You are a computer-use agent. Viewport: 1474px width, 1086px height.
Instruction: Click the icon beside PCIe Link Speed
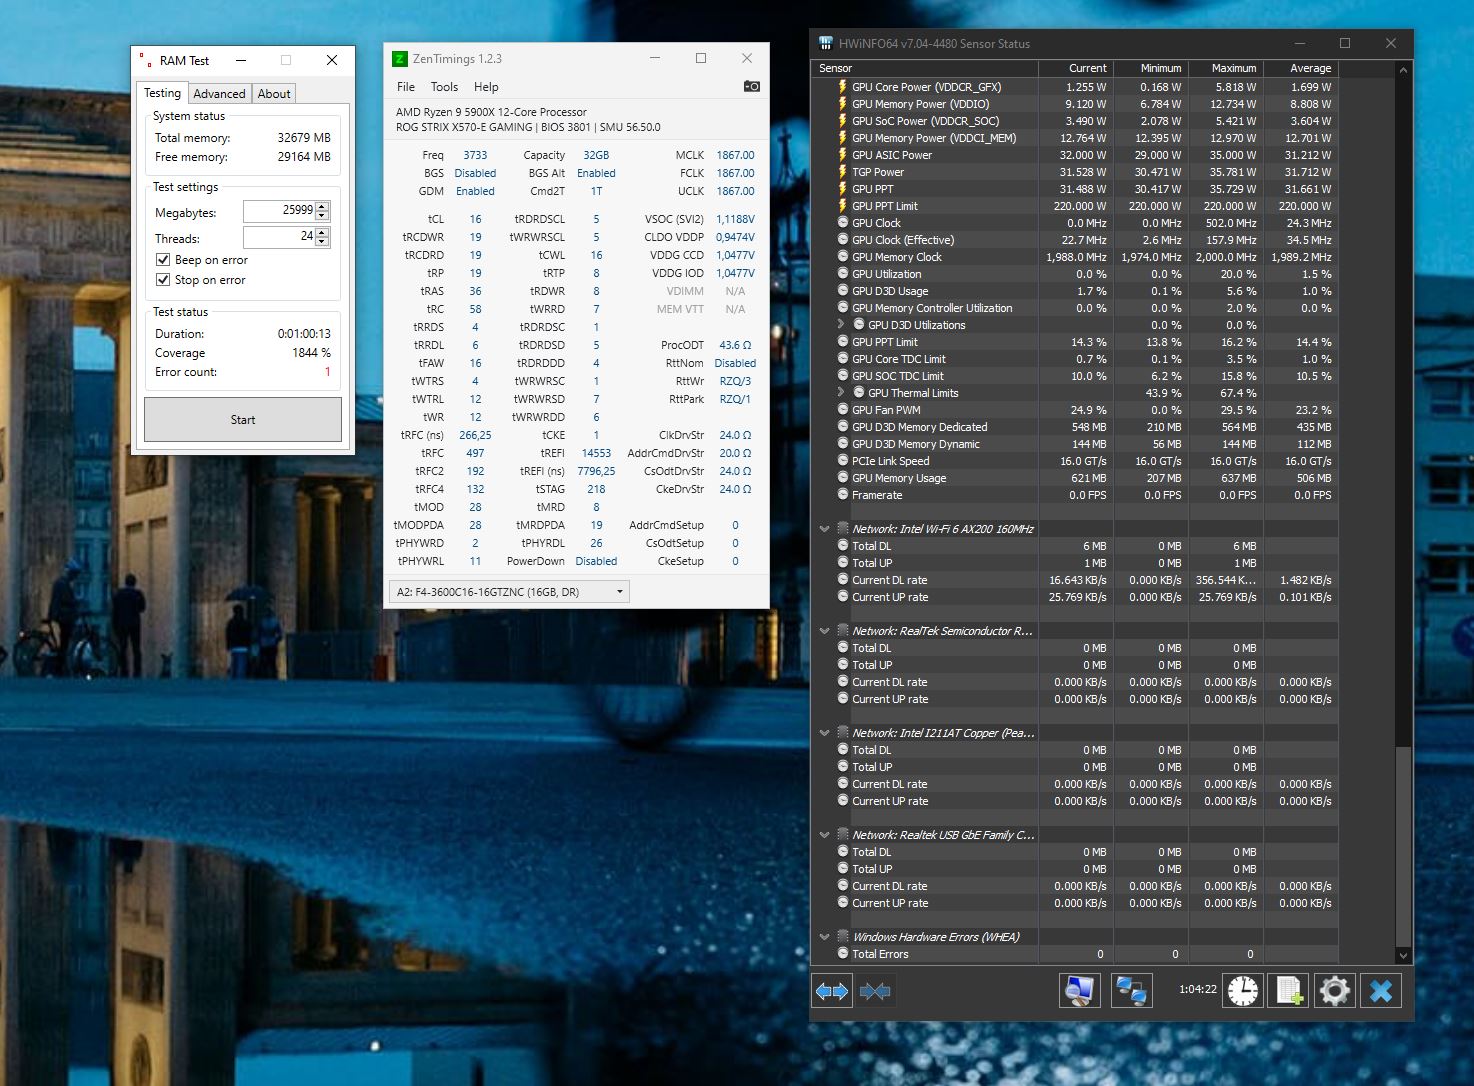[843, 461]
